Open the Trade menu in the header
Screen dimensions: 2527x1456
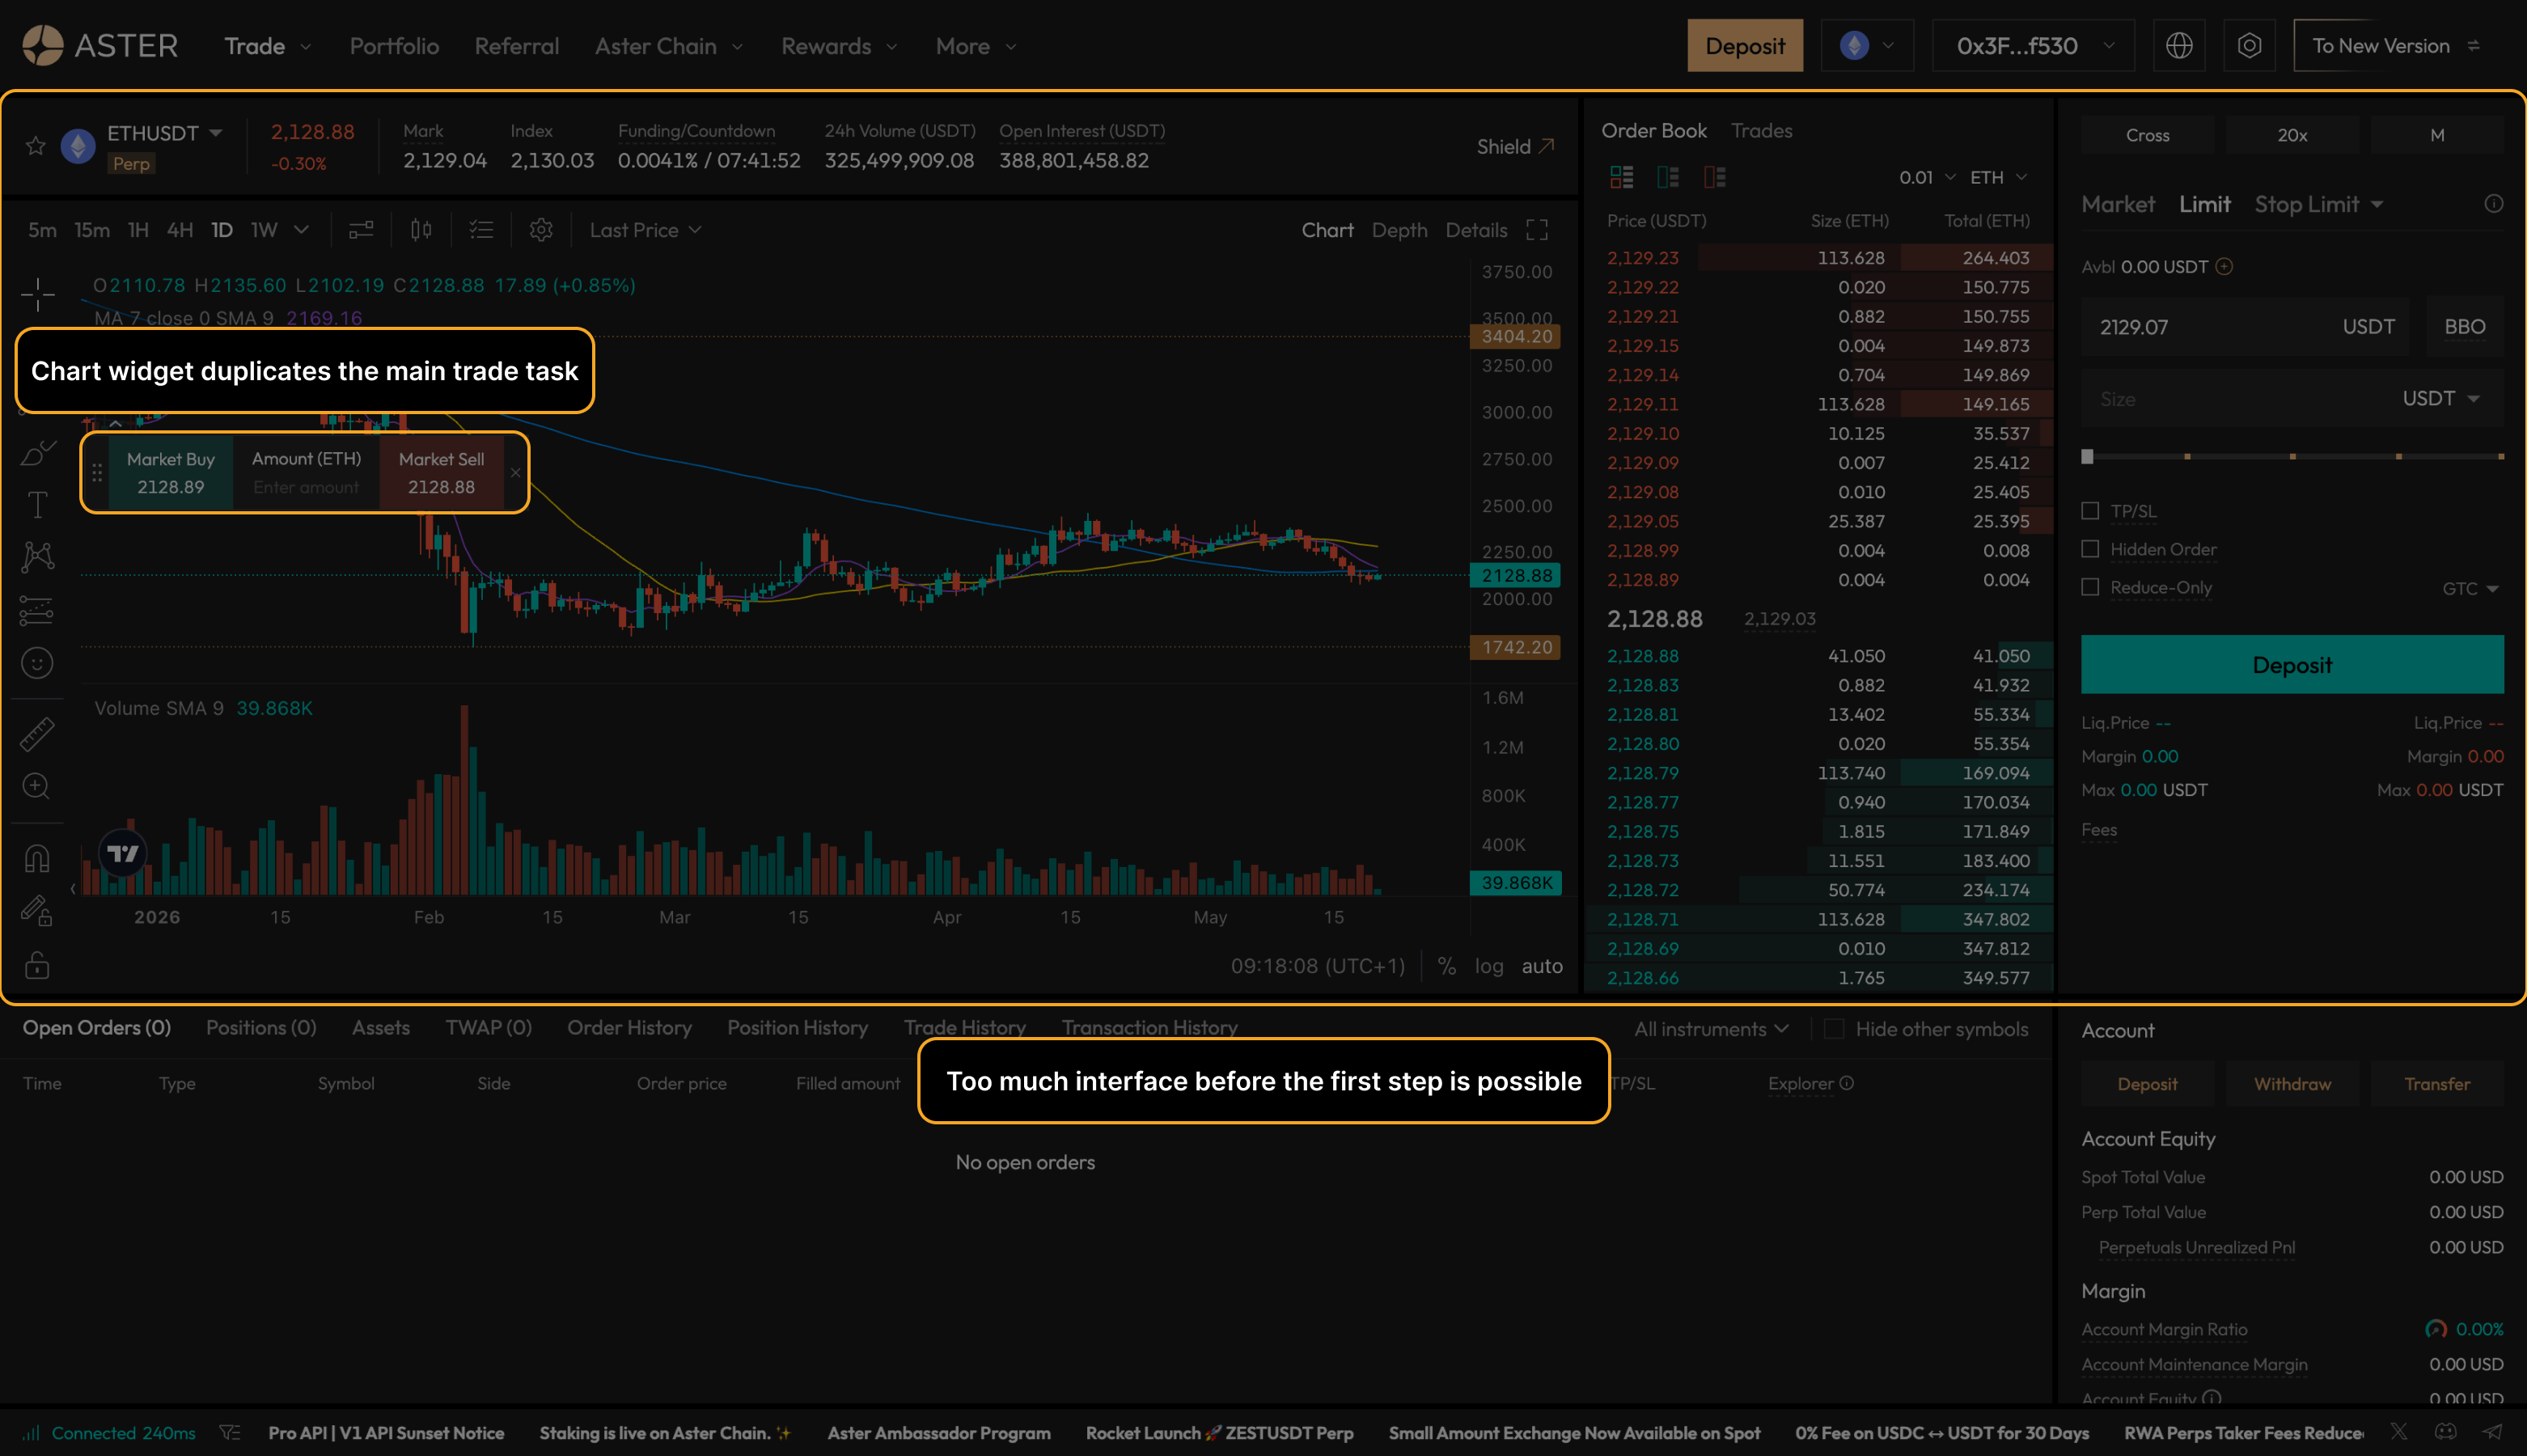tap(267, 46)
